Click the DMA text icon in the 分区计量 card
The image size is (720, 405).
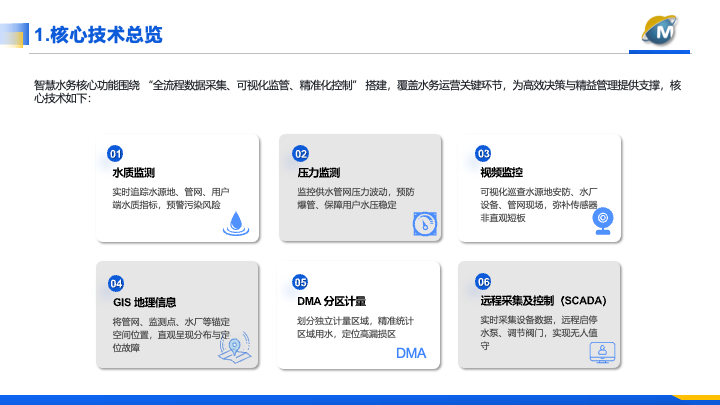click(x=411, y=353)
